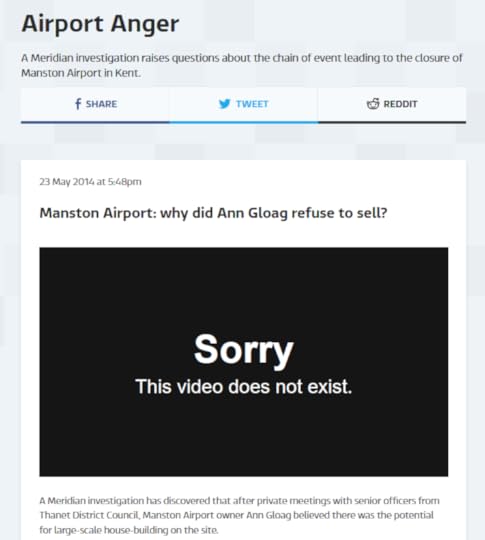This screenshot has width=485, height=540.
Task: Click the large 'Sorry' text in the video
Action: [244, 350]
